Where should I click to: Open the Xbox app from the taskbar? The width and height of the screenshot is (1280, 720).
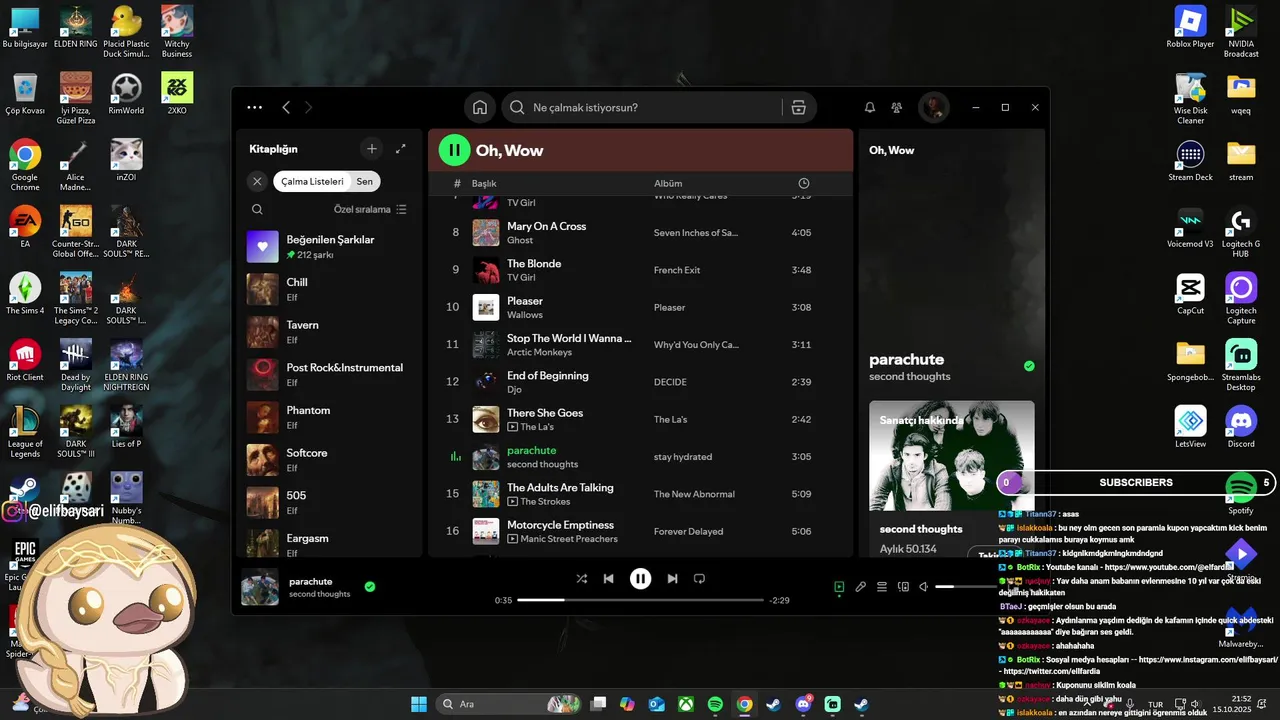pyautogui.click(x=686, y=704)
